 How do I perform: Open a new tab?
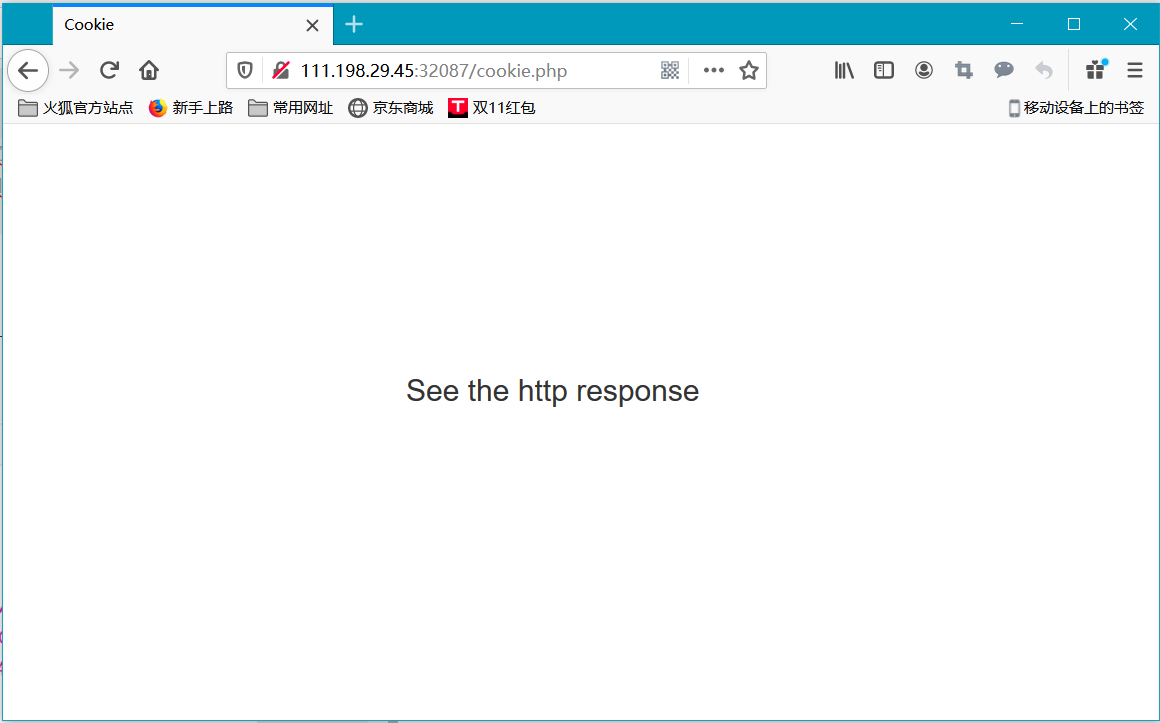pyautogui.click(x=354, y=24)
